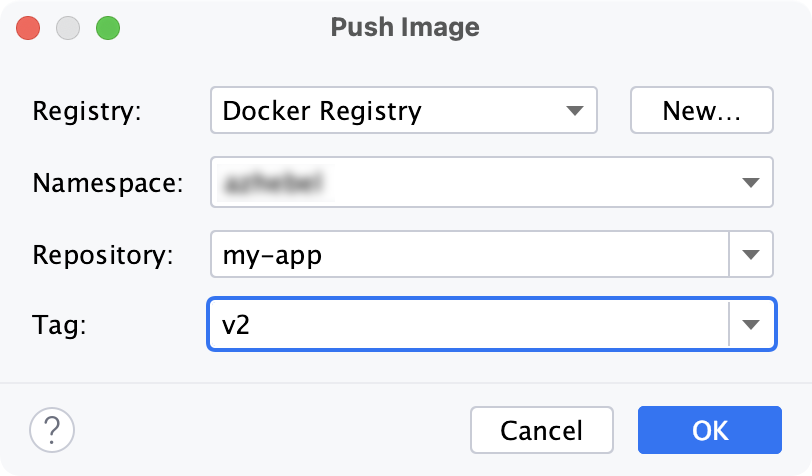Show the Tag suggestions dropdown arrow

point(751,324)
